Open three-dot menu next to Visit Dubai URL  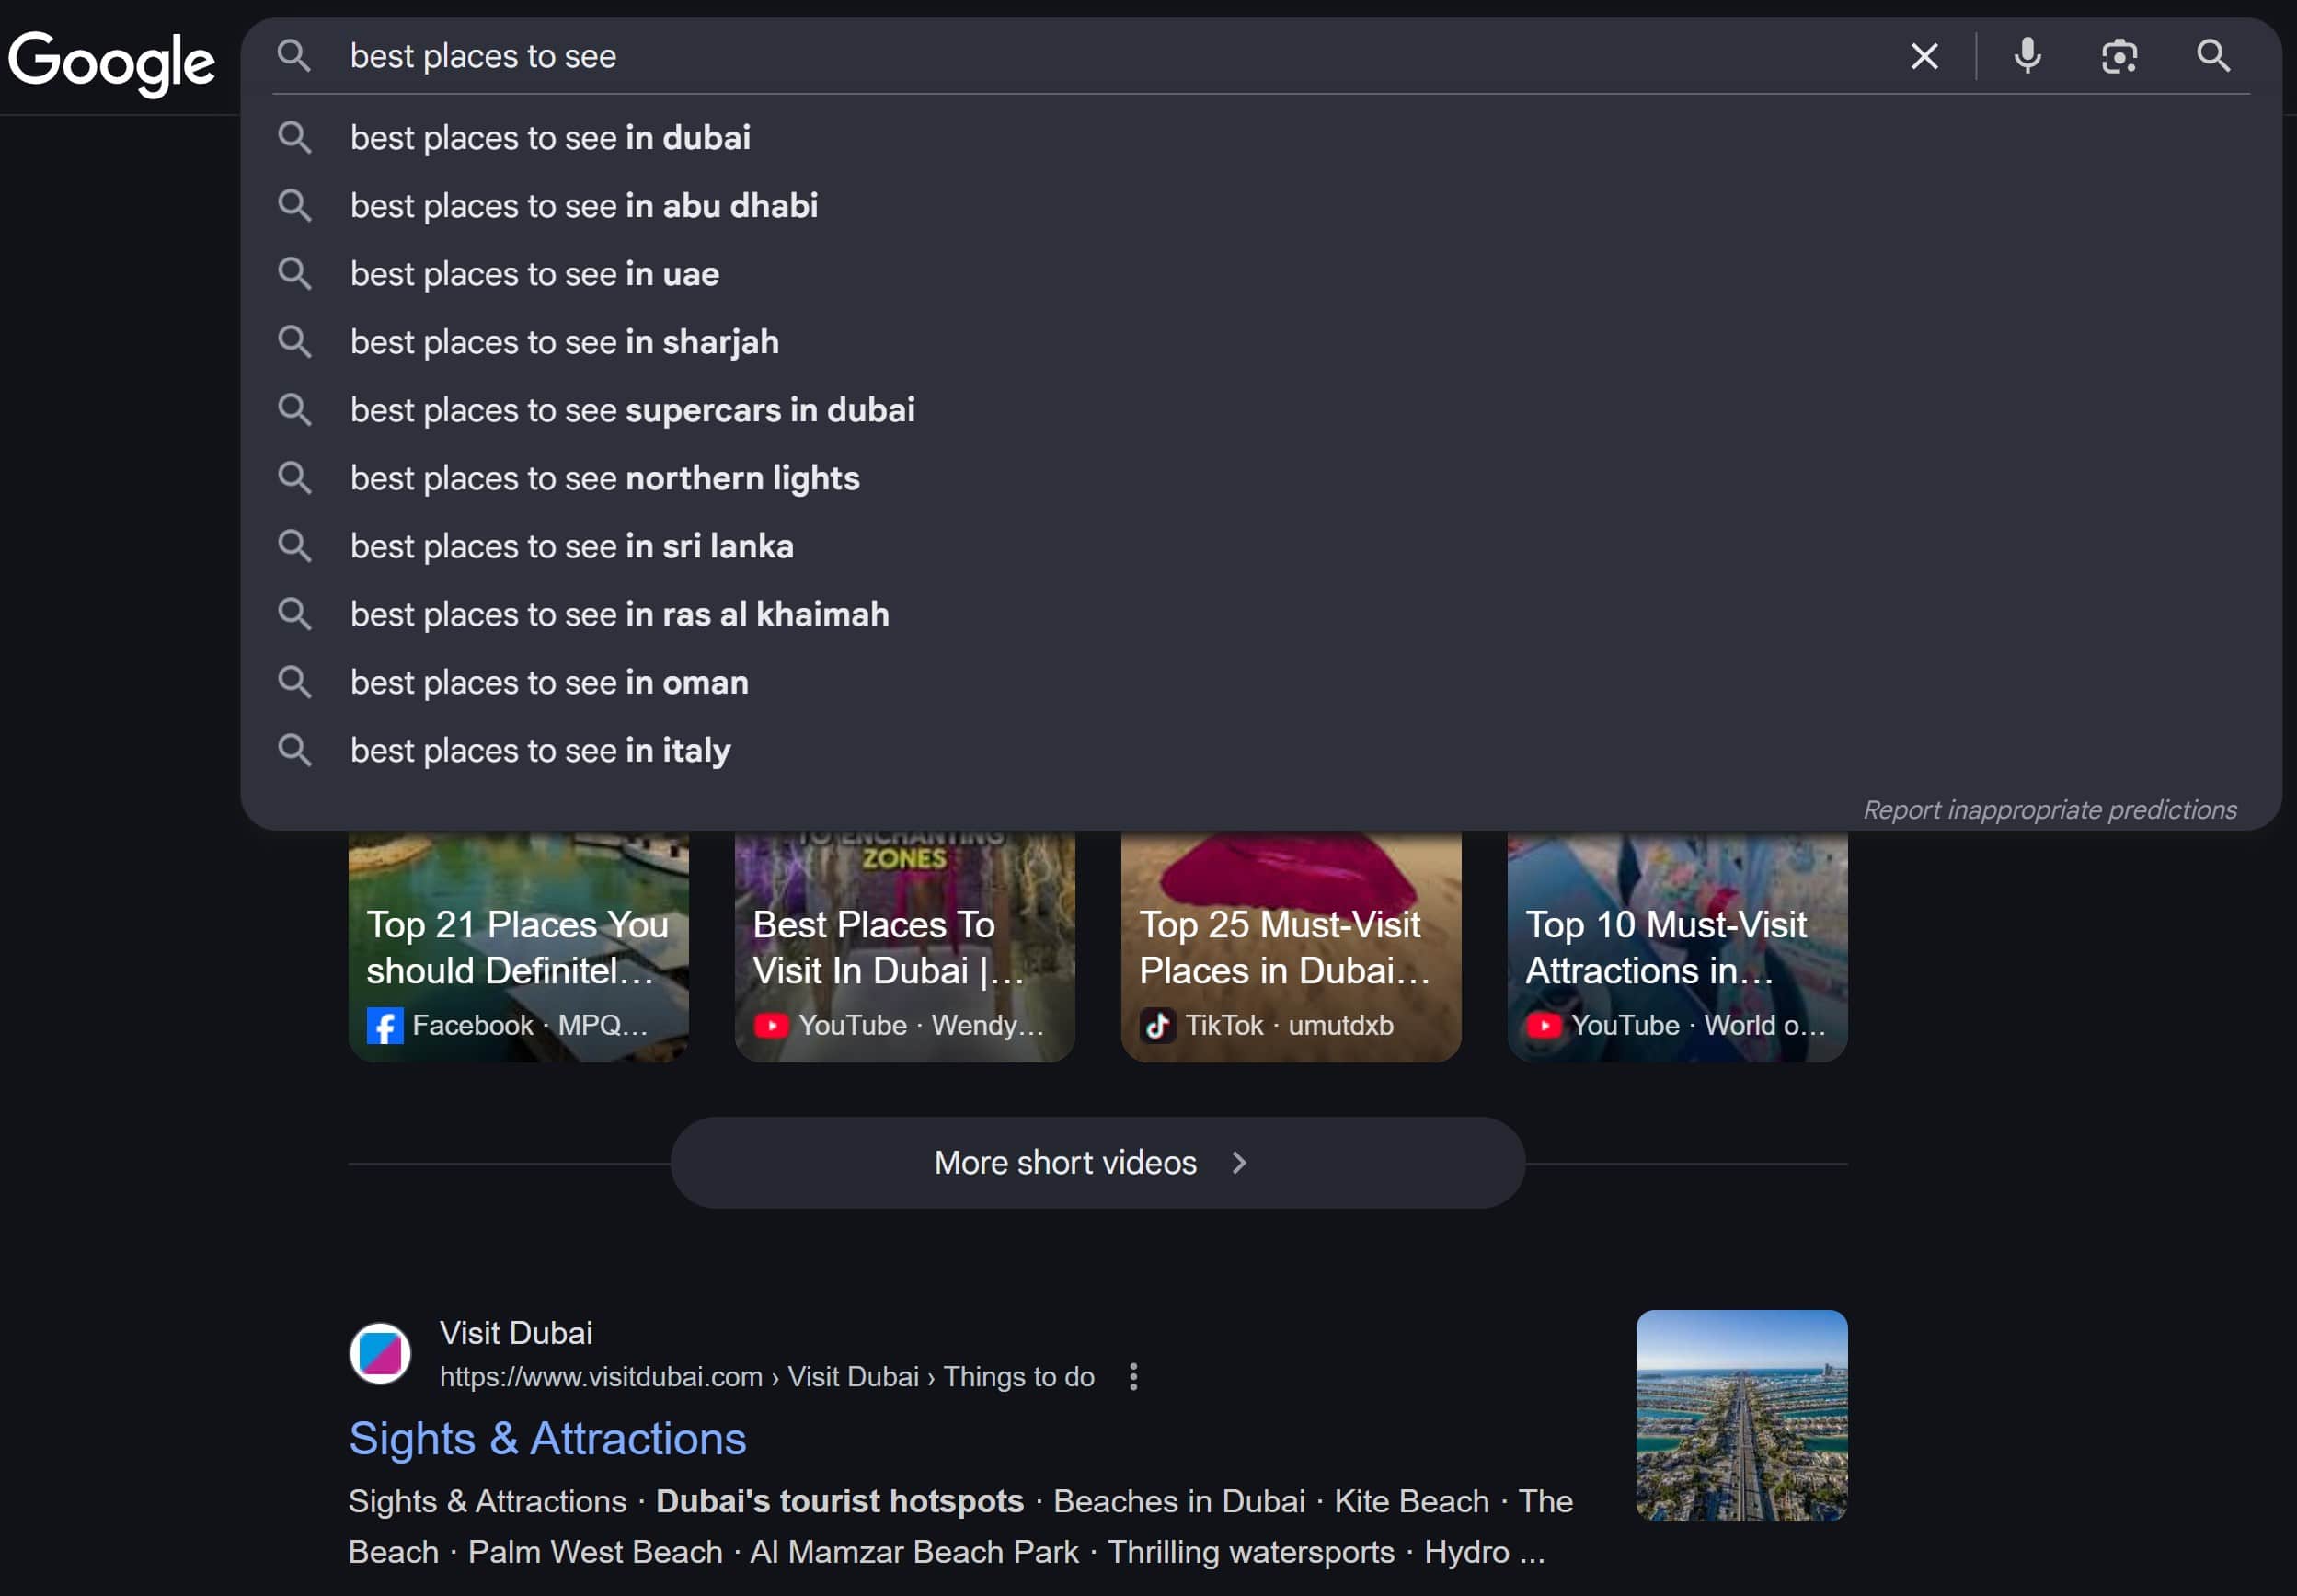(1133, 1377)
